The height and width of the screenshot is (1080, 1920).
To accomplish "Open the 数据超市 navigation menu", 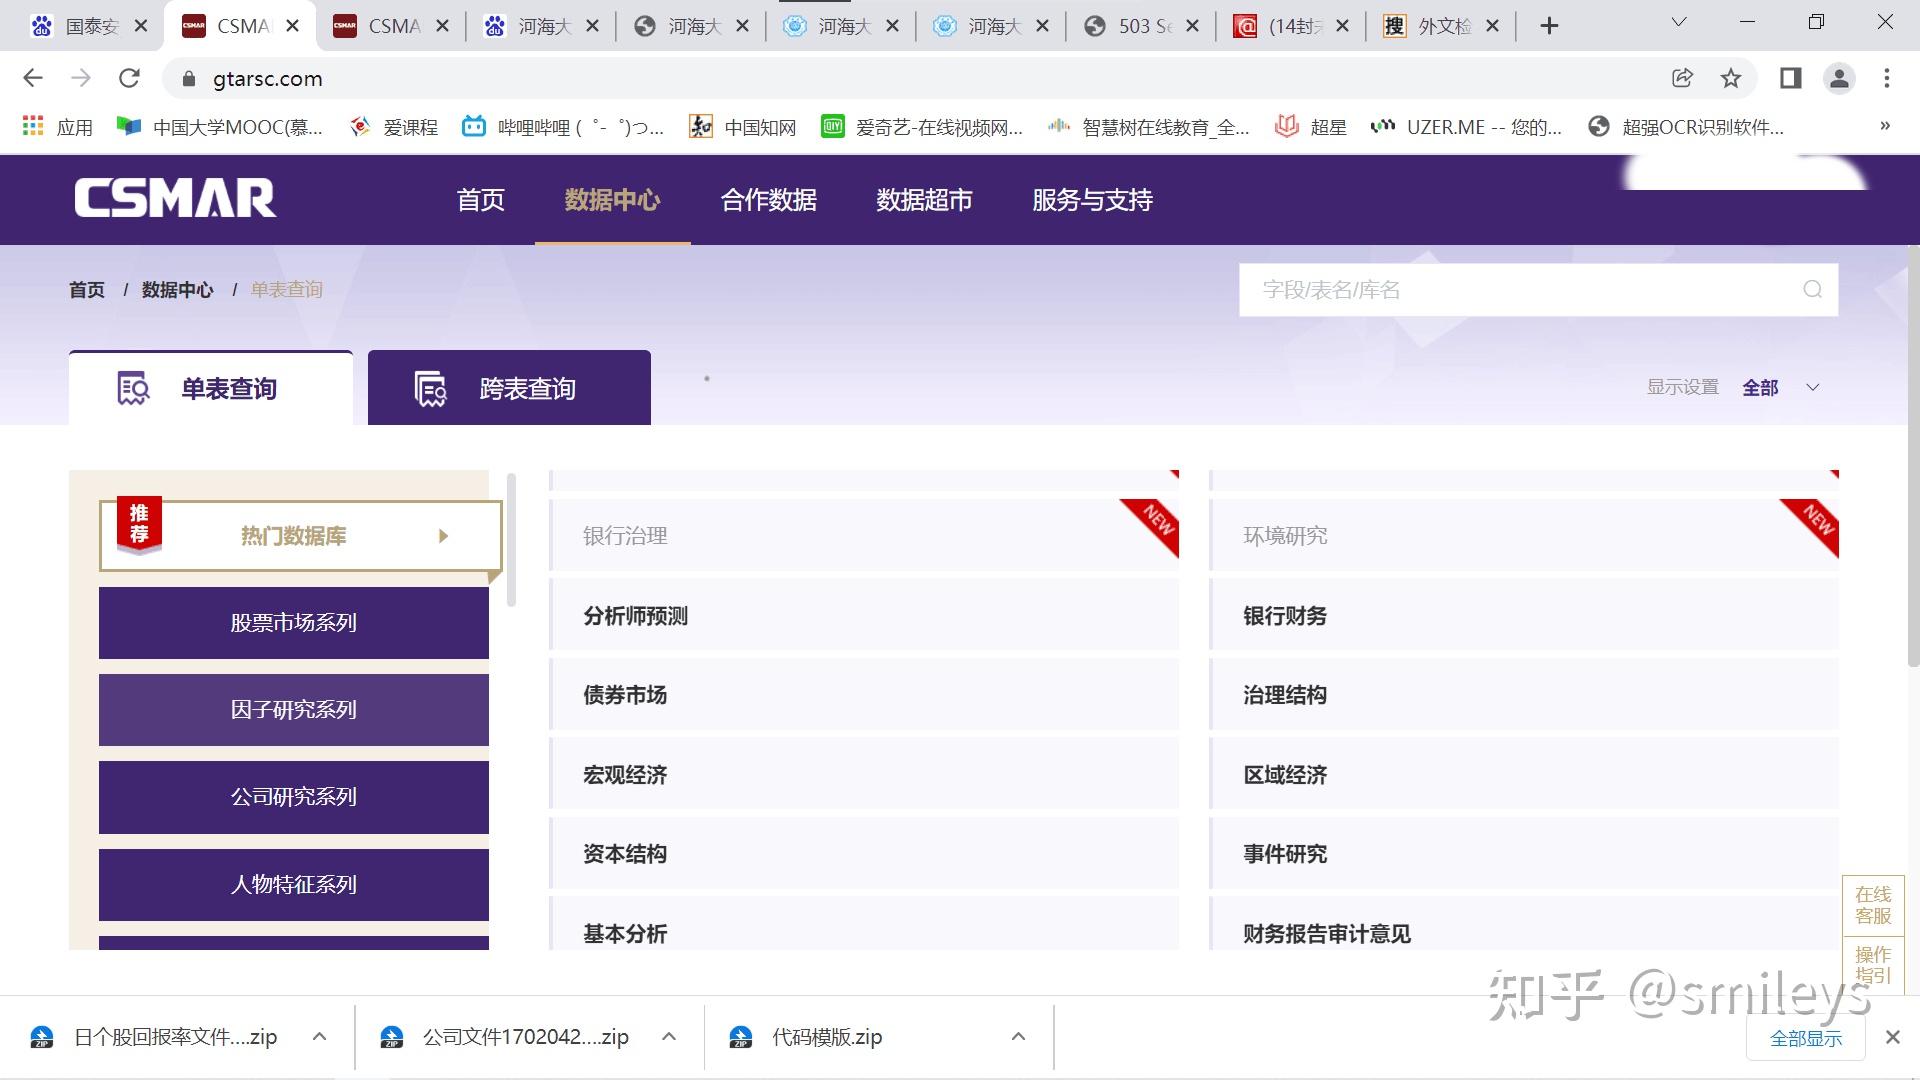I will tap(923, 200).
